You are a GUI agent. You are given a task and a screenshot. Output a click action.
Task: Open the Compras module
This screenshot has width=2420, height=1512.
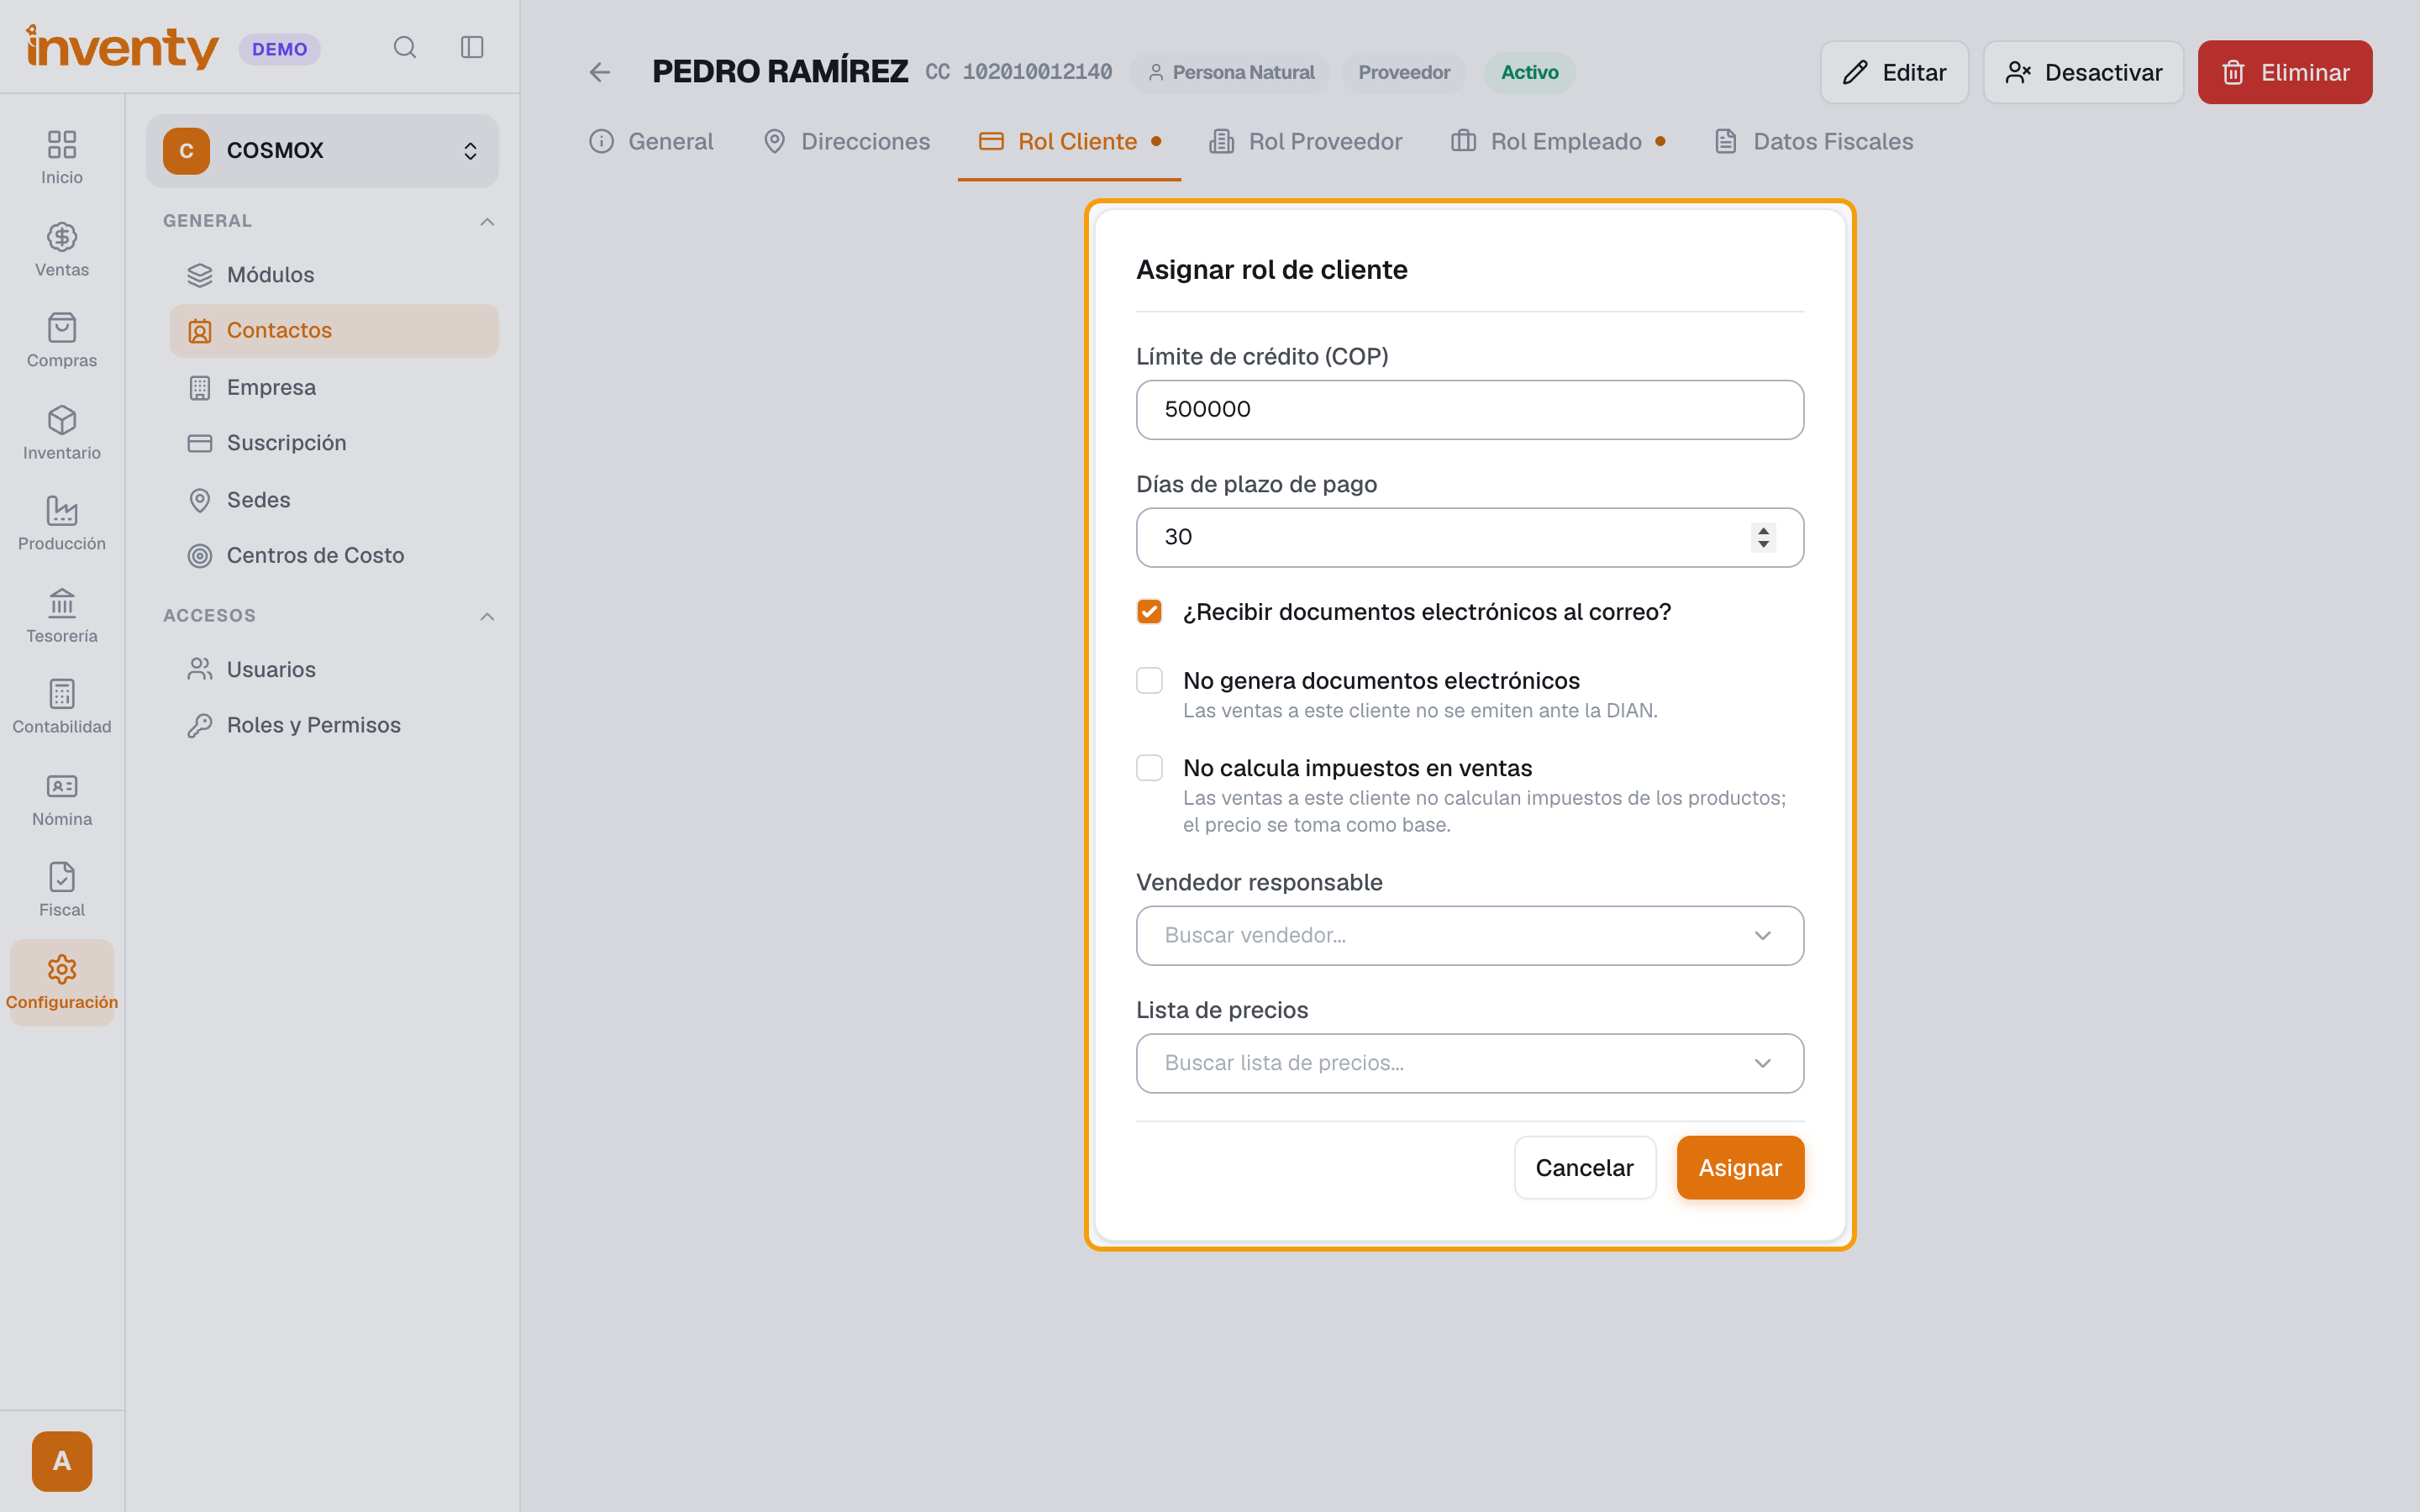[62, 341]
